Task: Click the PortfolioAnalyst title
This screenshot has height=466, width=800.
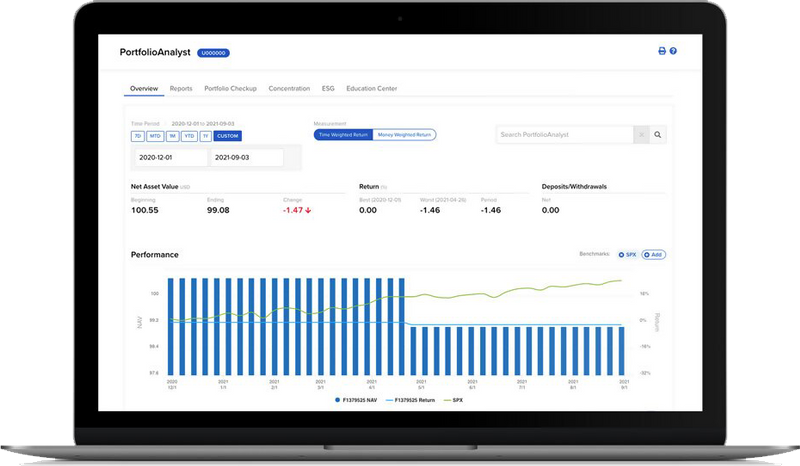Action: [x=155, y=52]
